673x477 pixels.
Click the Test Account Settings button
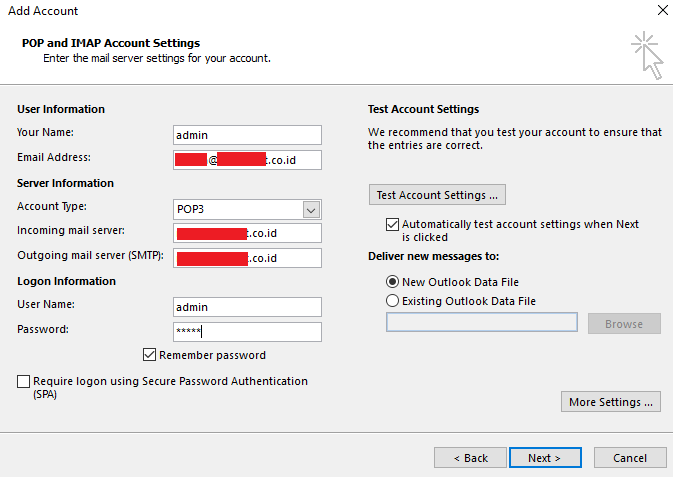click(x=438, y=194)
